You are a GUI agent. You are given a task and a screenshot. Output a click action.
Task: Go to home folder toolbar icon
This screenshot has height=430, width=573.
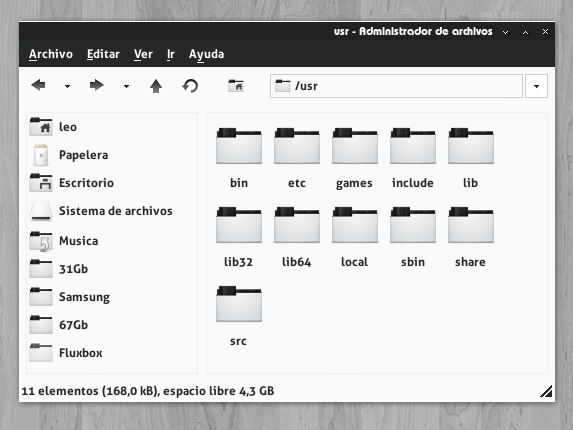click(x=236, y=86)
